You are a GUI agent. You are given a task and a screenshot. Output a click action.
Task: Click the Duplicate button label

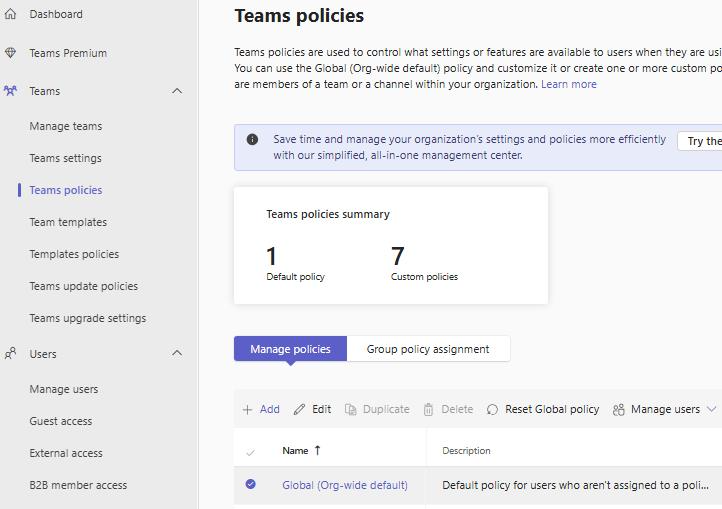pyautogui.click(x=386, y=409)
